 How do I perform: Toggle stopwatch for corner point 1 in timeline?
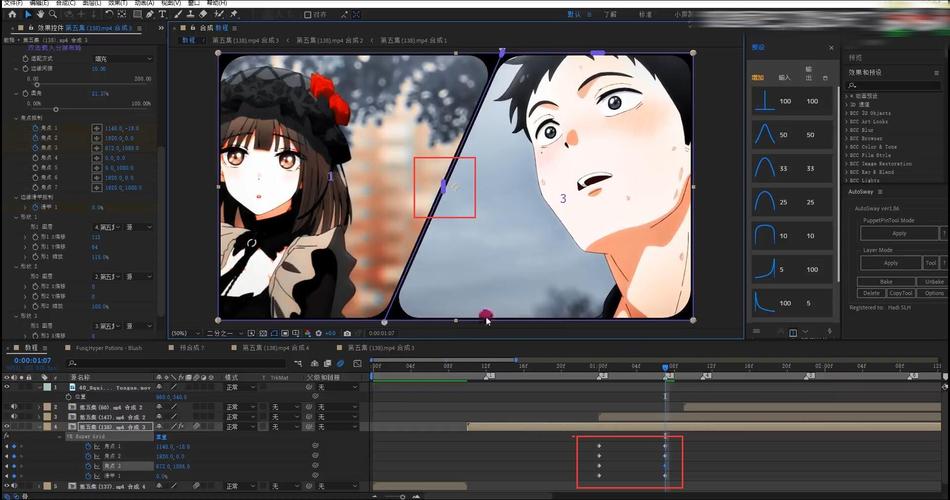click(88, 447)
